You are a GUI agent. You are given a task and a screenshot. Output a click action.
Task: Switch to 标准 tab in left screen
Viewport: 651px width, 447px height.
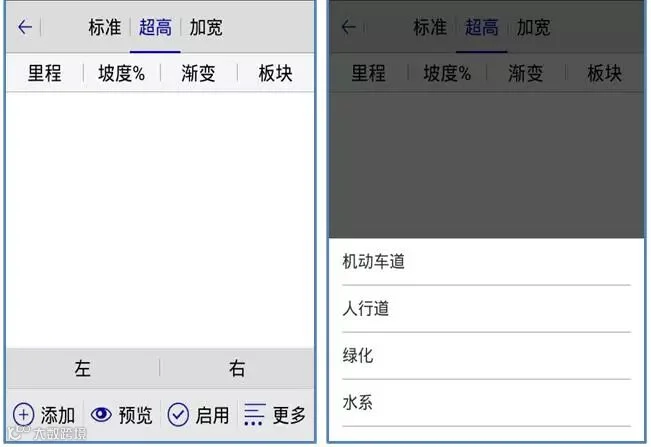[x=104, y=28]
